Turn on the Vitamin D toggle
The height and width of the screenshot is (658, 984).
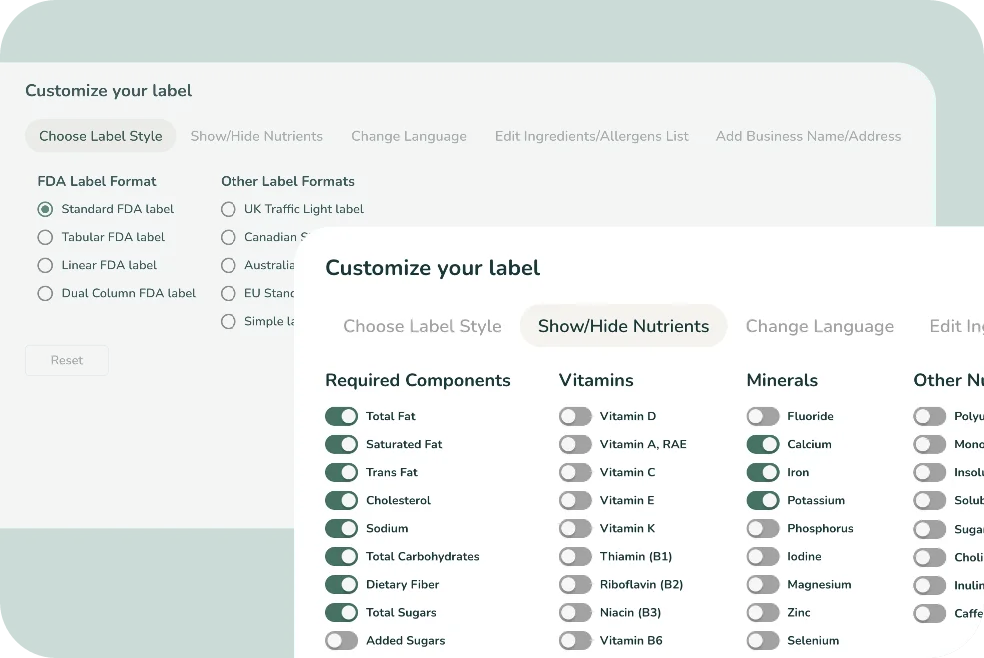pyautogui.click(x=575, y=416)
